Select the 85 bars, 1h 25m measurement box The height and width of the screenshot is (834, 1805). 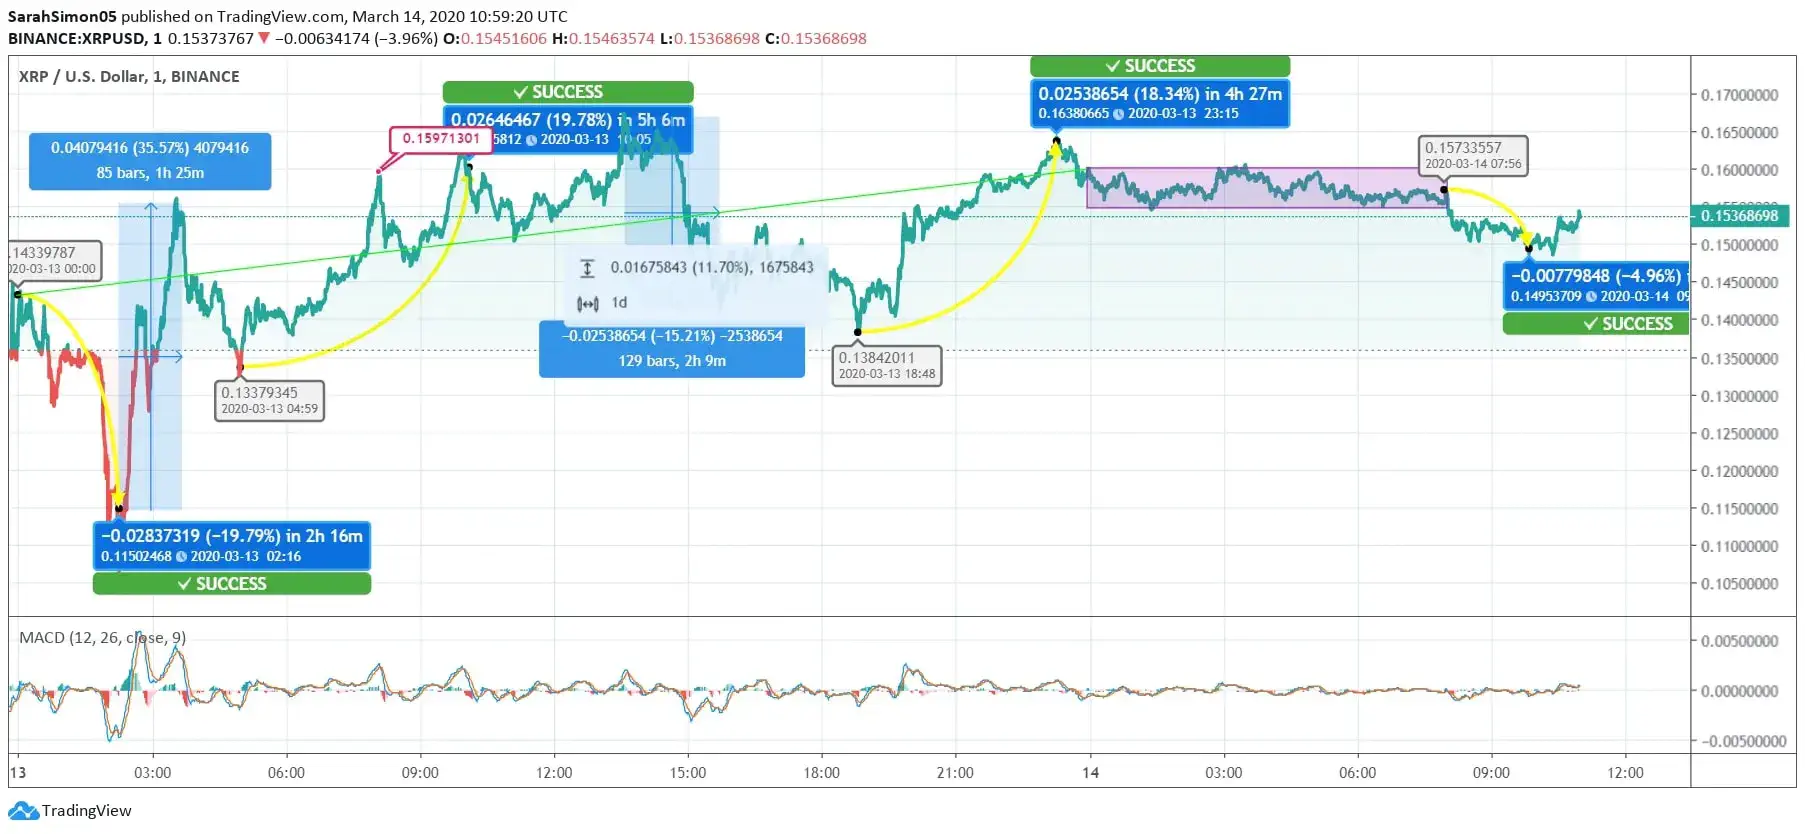click(x=150, y=161)
